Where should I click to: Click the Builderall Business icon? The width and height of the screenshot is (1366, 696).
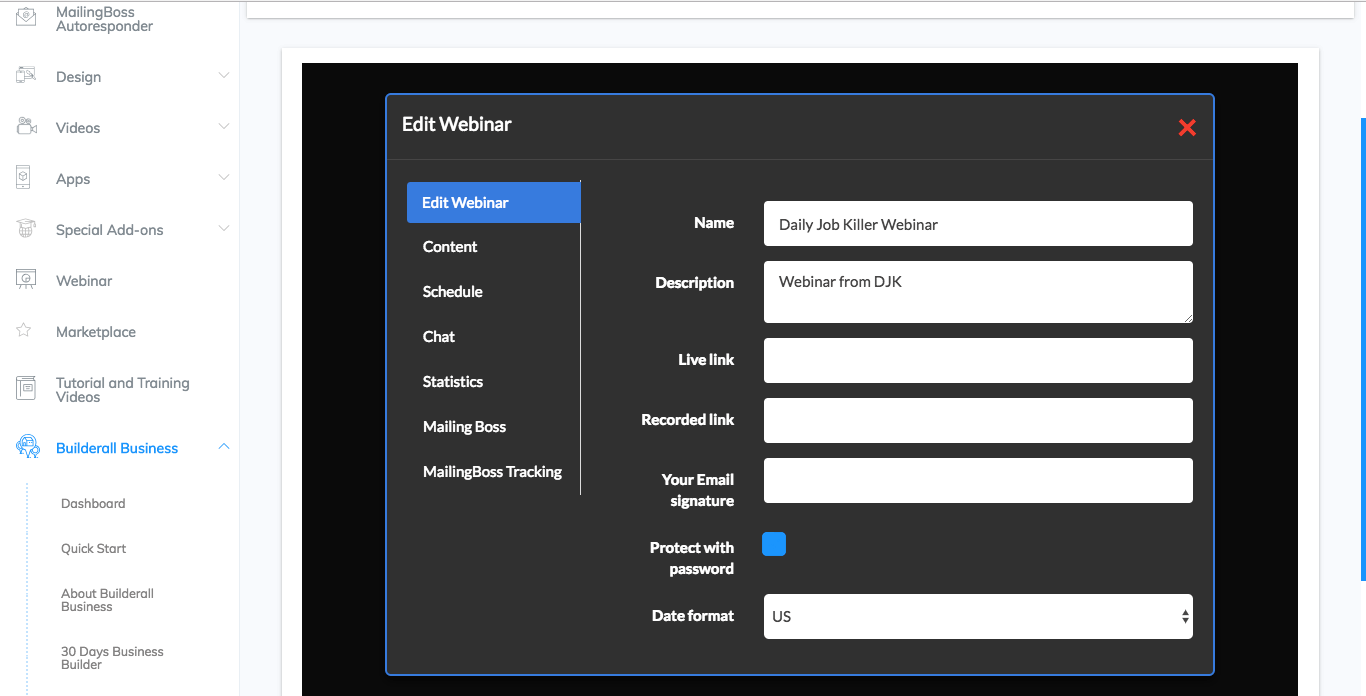tap(27, 447)
